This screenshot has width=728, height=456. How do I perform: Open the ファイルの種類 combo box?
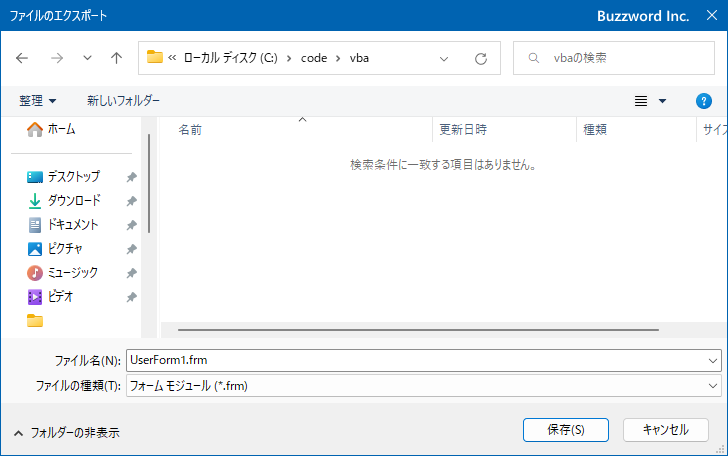tap(423, 386)
